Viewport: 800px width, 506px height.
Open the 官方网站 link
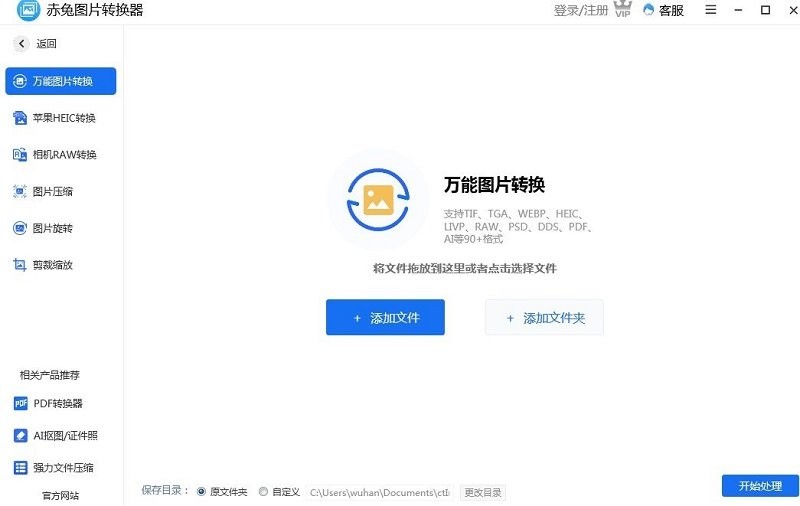[x=60, y=495]
